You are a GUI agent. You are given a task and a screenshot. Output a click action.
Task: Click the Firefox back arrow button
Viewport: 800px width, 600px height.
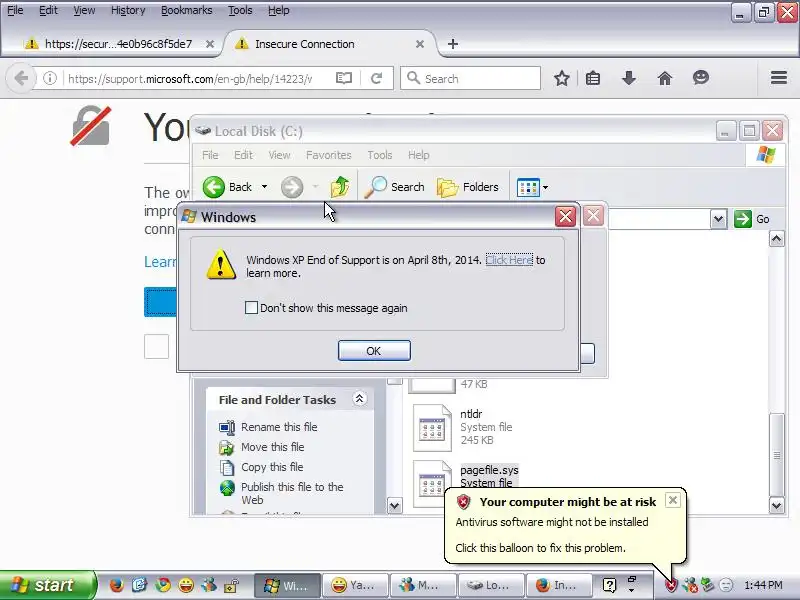[21, 79]
